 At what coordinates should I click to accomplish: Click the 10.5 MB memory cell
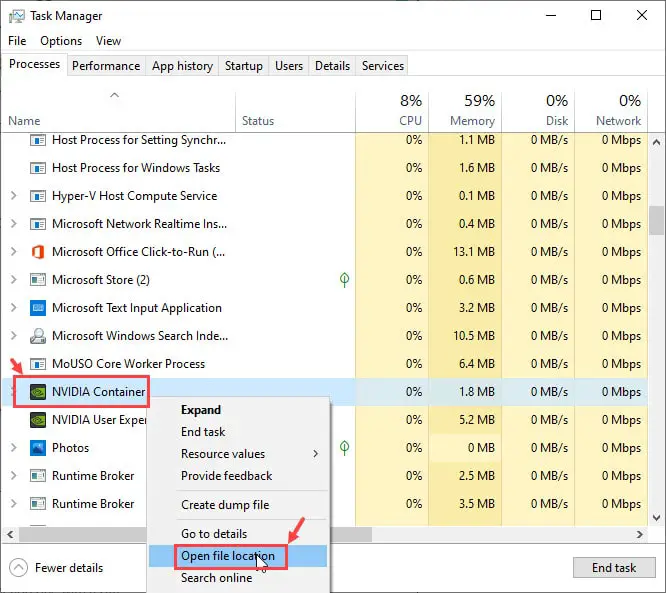465,336
